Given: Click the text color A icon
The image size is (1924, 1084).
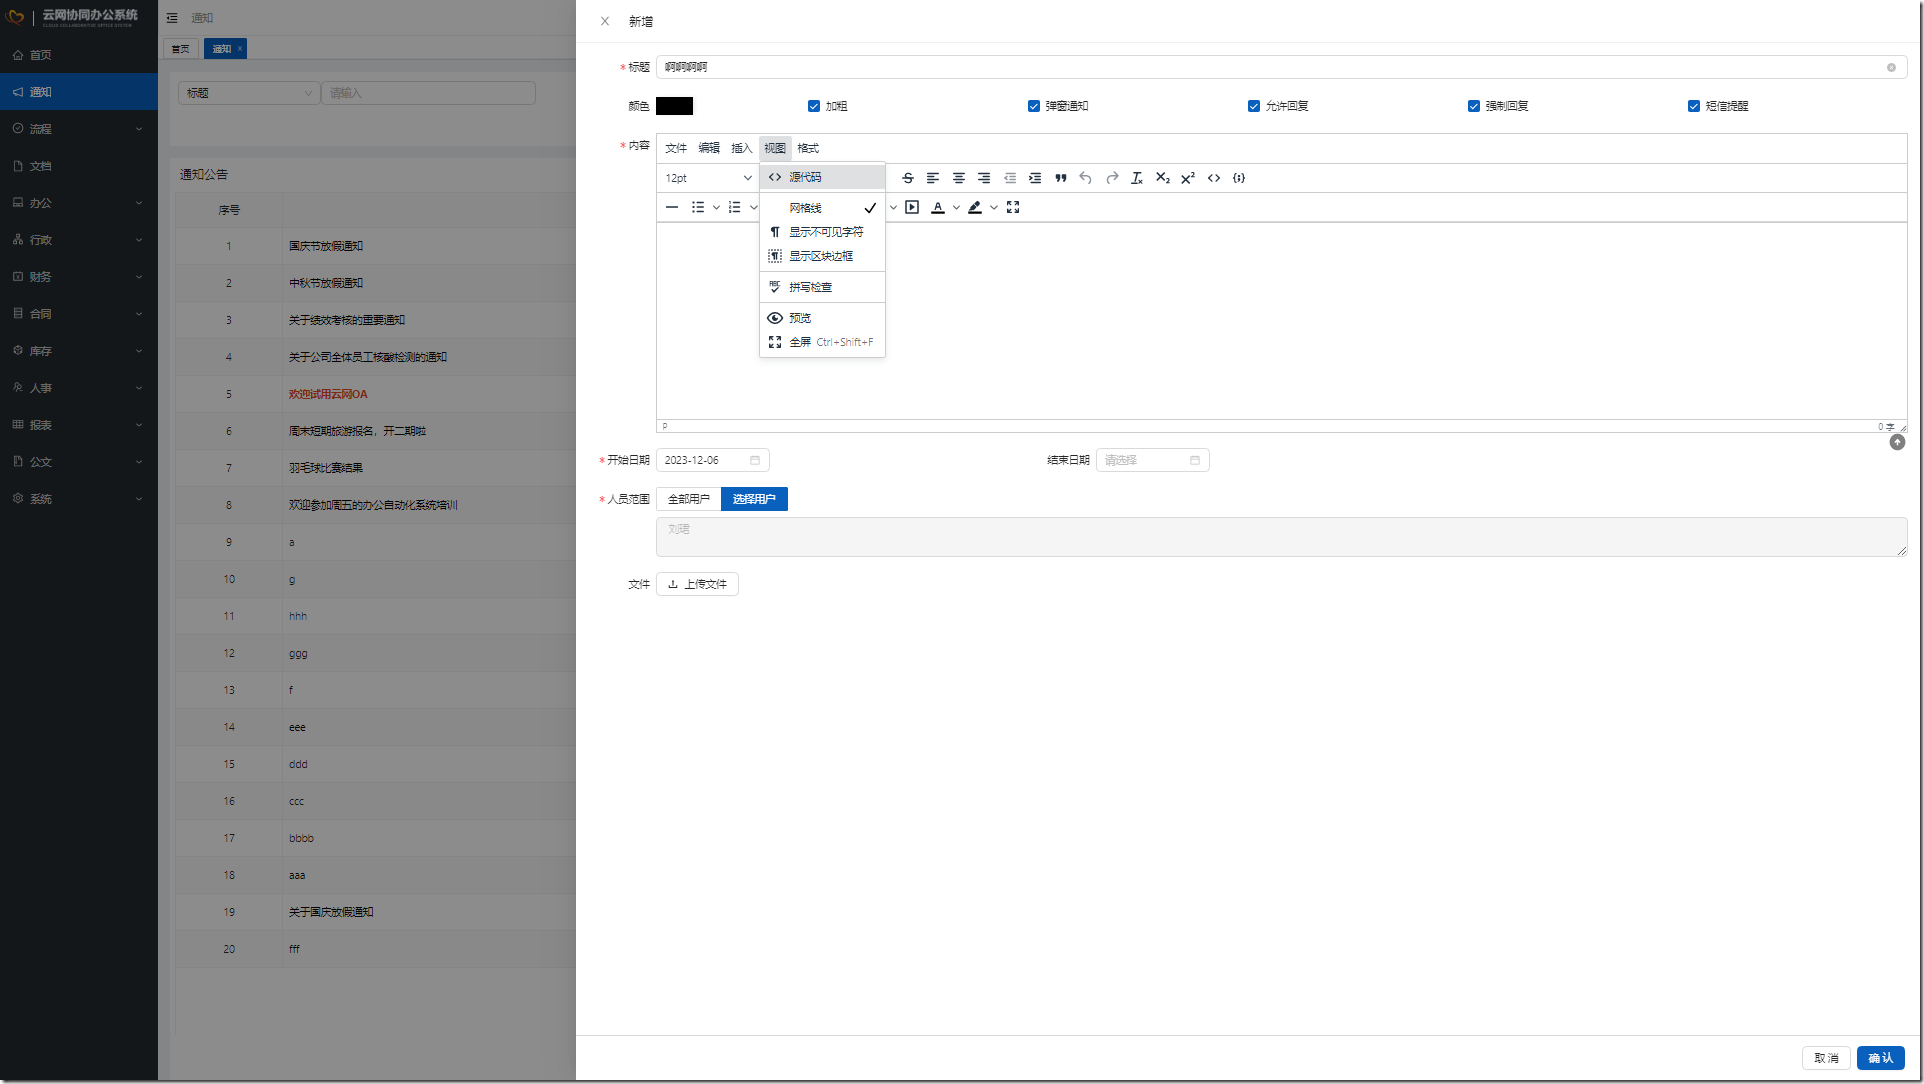Looking at the screenshot, I should [938, 207].
